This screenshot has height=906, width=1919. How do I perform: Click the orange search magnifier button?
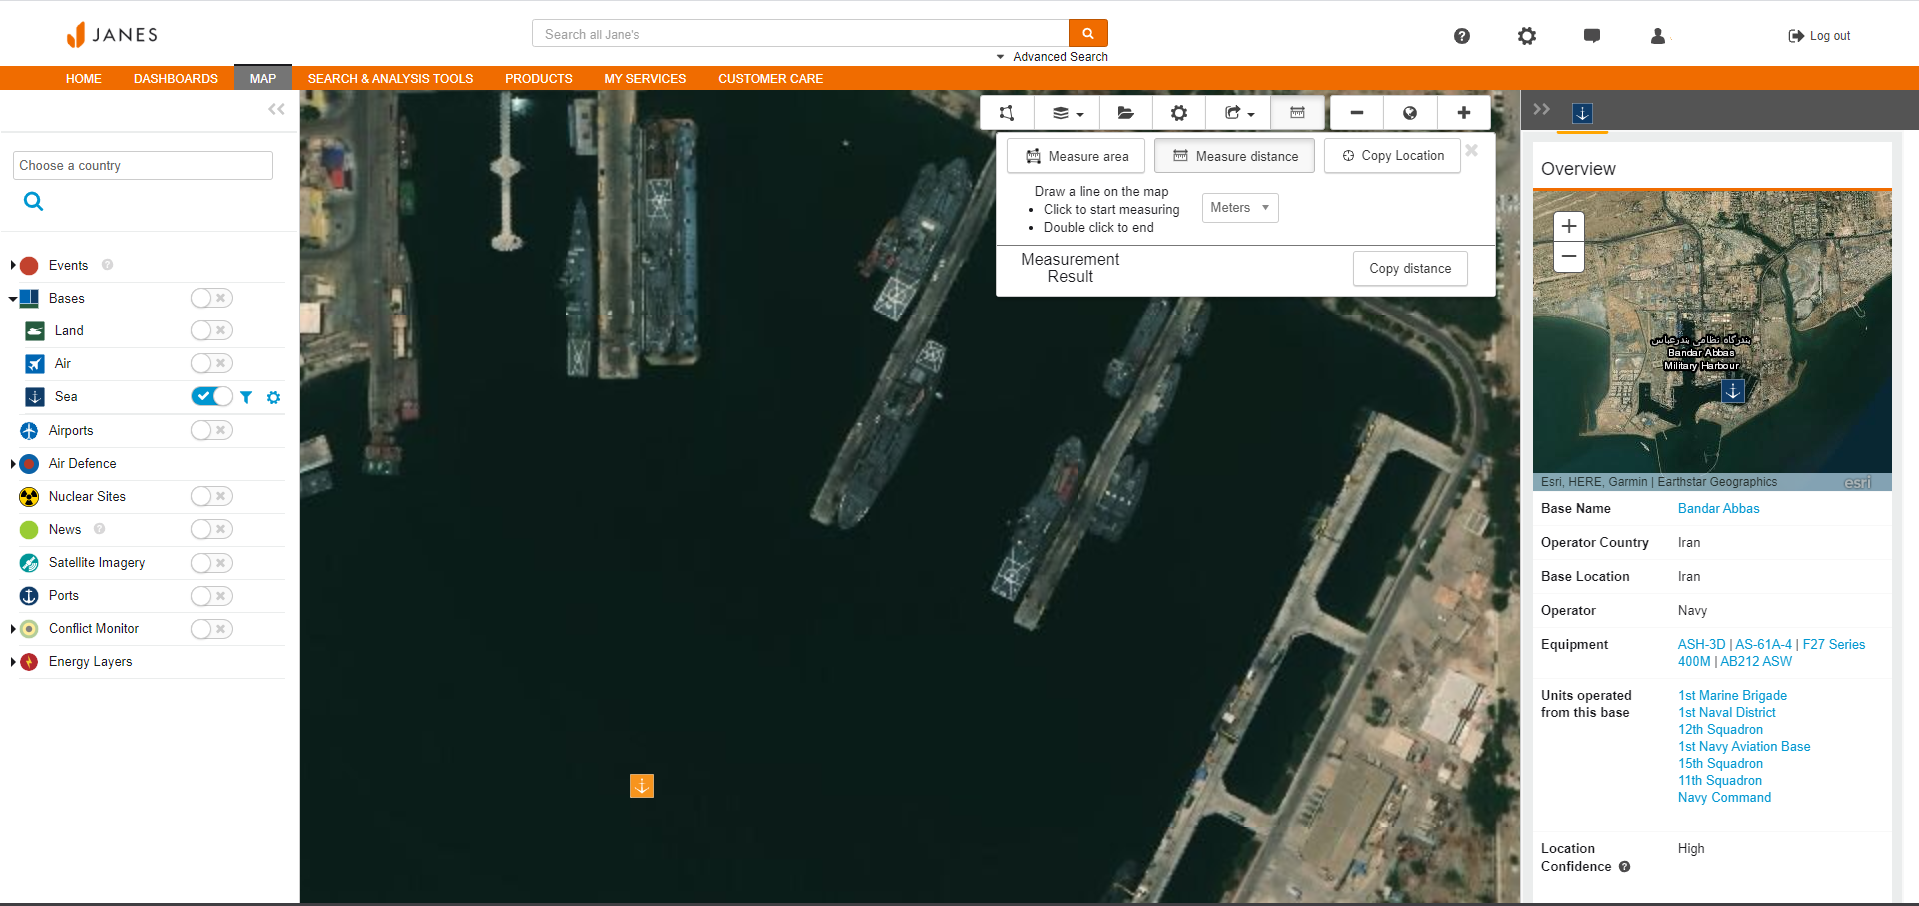coord(1088,33)
